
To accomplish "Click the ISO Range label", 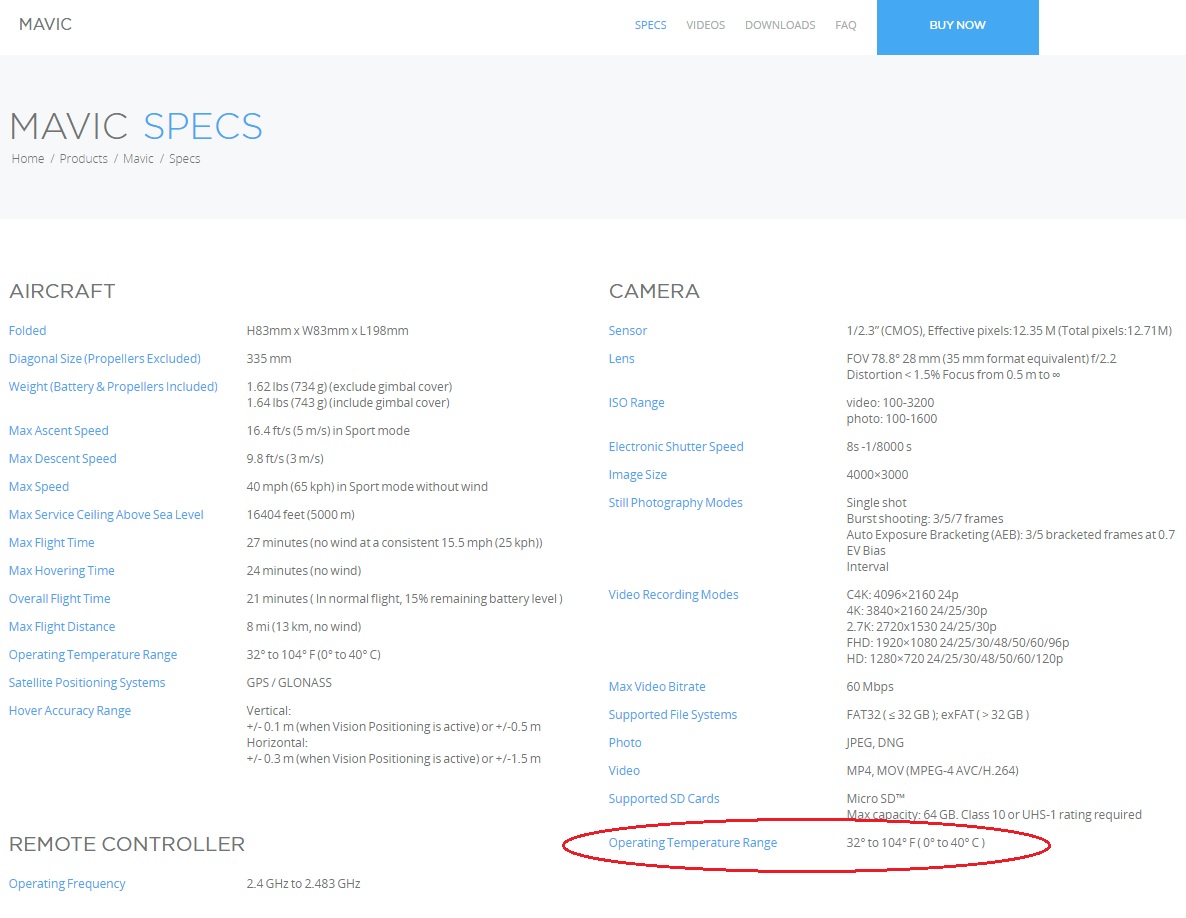I will [636, 402].
